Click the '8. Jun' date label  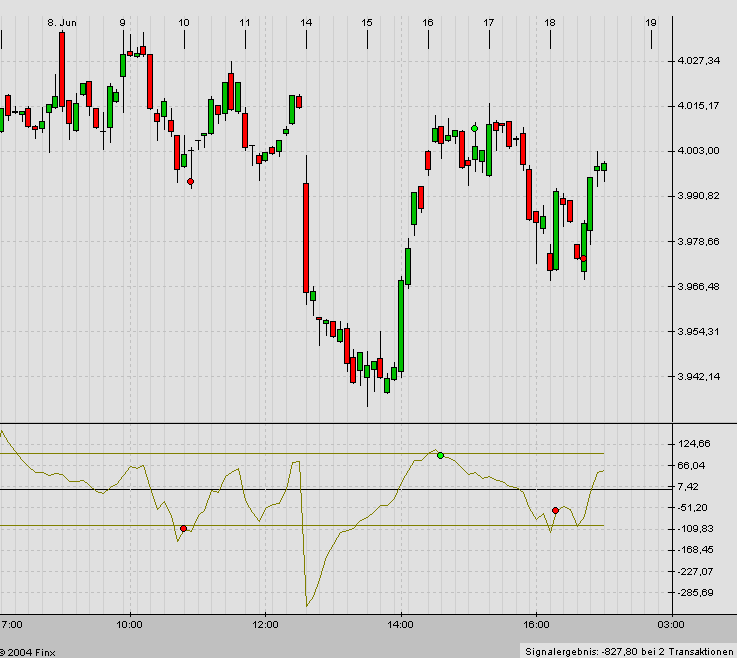pyautogui.click(x=61, y=22)
